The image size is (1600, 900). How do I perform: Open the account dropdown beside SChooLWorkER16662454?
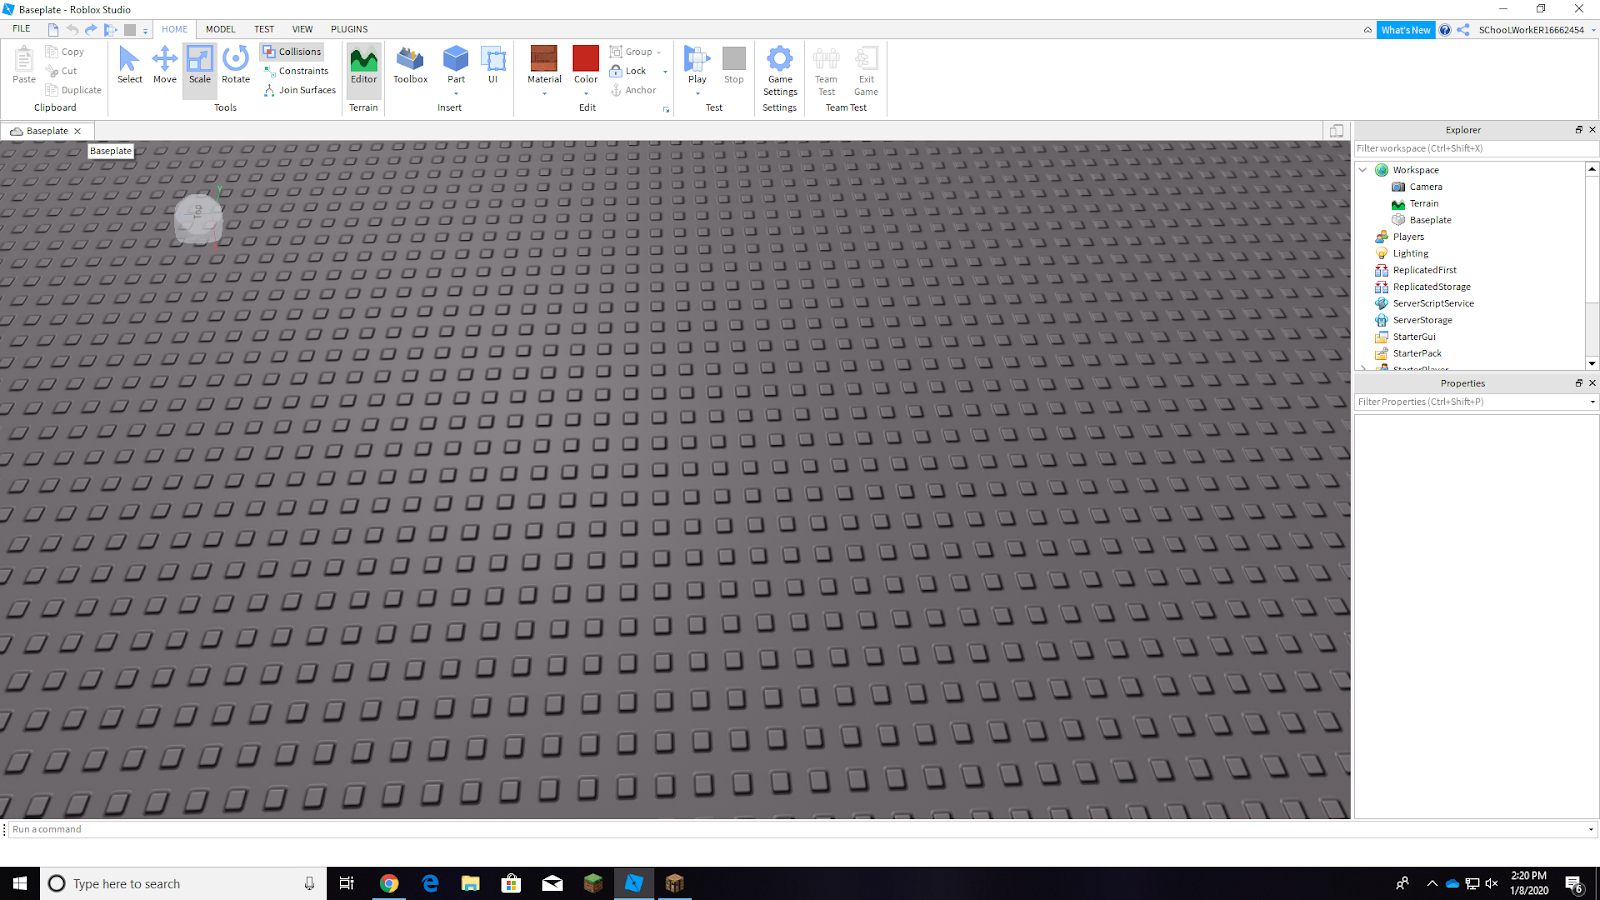1593,30
